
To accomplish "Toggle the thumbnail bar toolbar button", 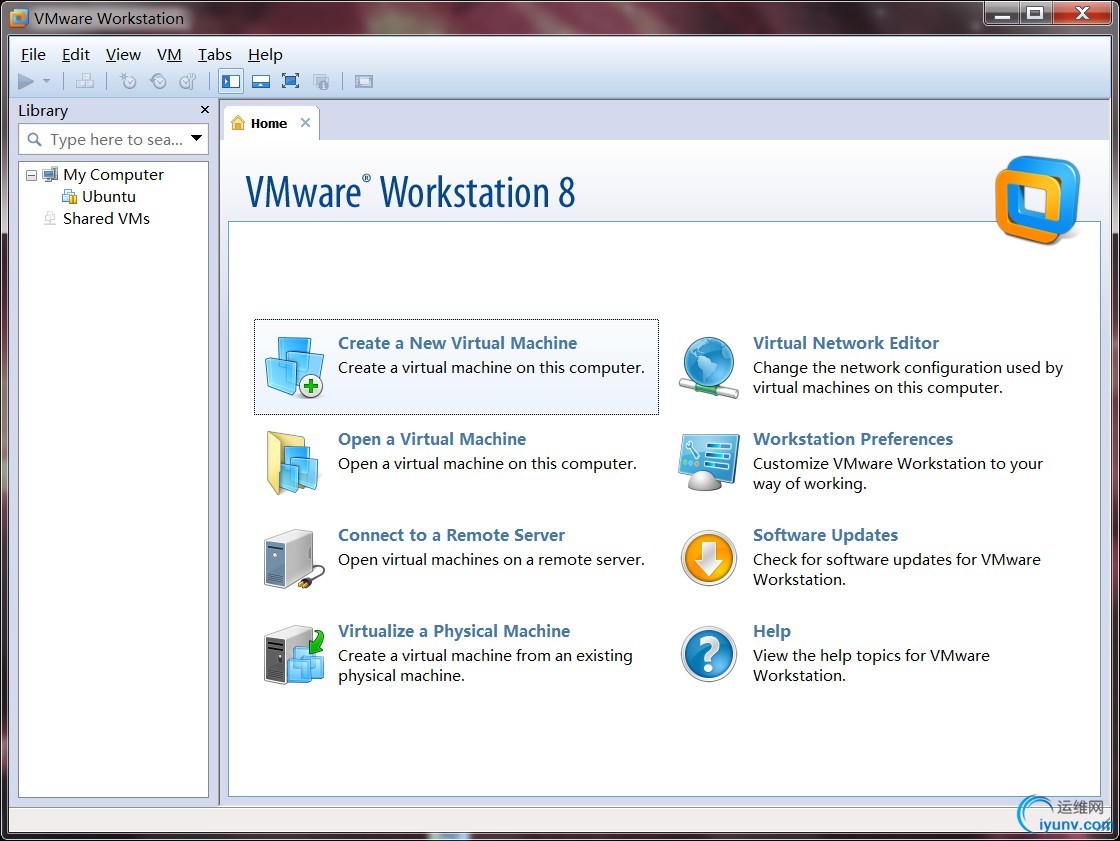I will pos(261,82).
